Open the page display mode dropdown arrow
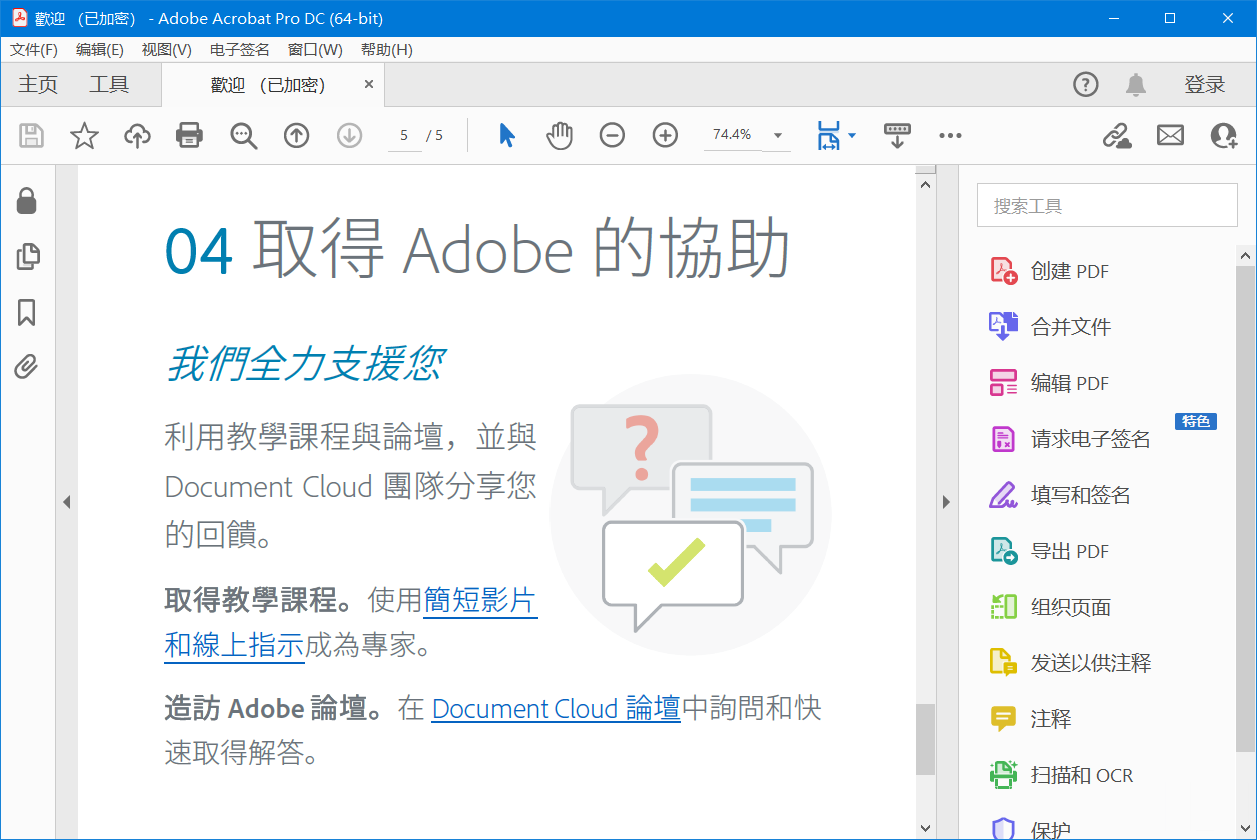The height and width of the screenshot is (840, 1257). (851, 134)
